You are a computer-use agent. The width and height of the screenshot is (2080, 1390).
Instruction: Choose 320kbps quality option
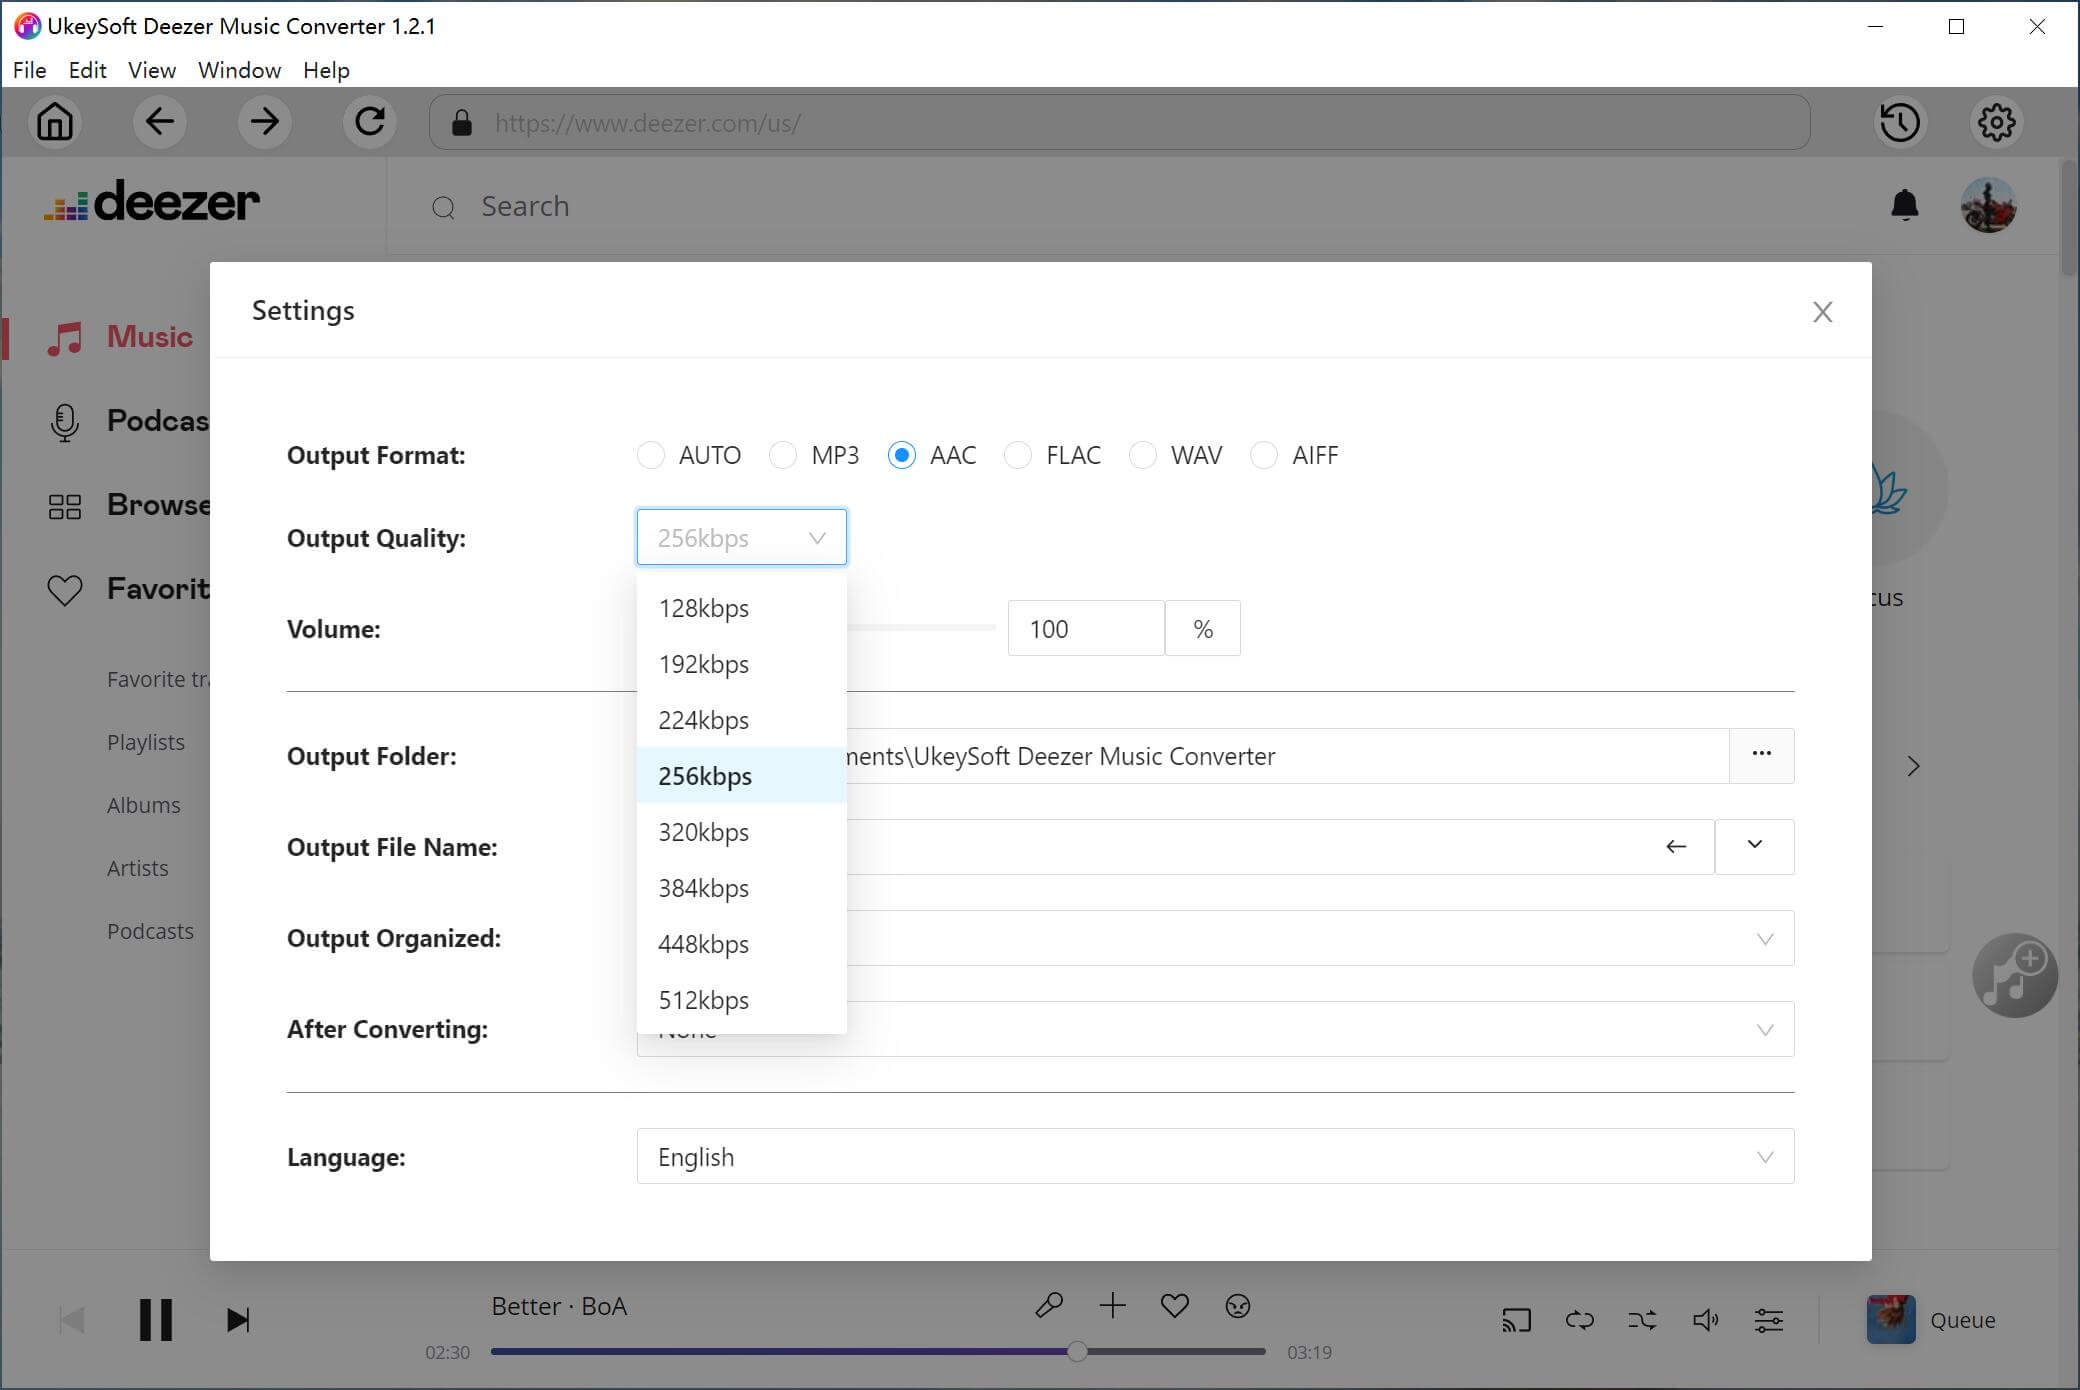coord(742,832)
